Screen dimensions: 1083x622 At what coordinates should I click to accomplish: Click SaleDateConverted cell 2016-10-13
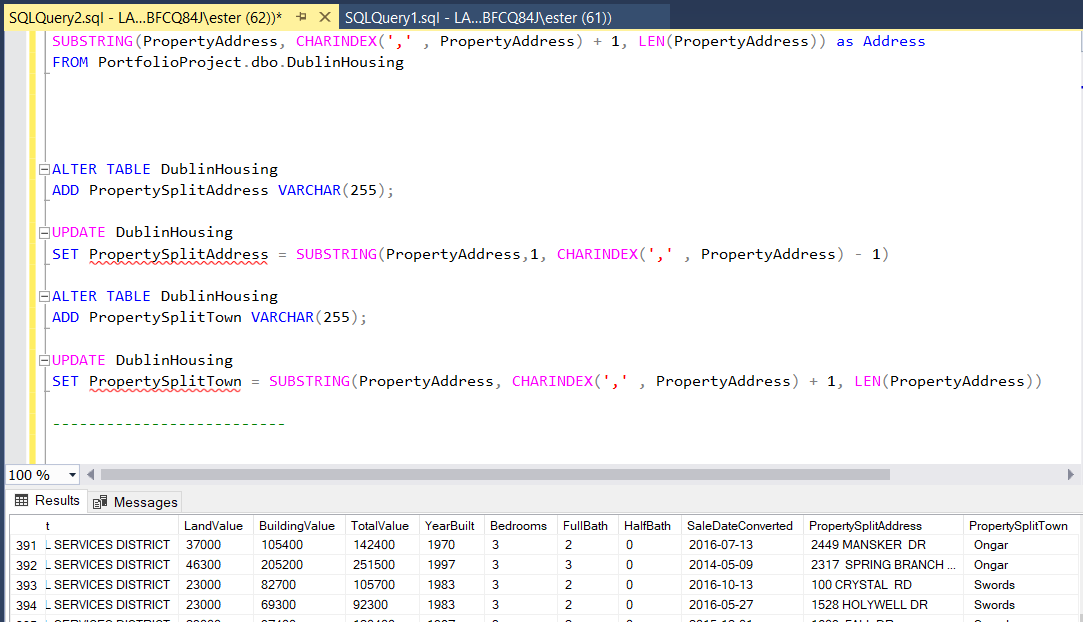(x=742, y=585)
